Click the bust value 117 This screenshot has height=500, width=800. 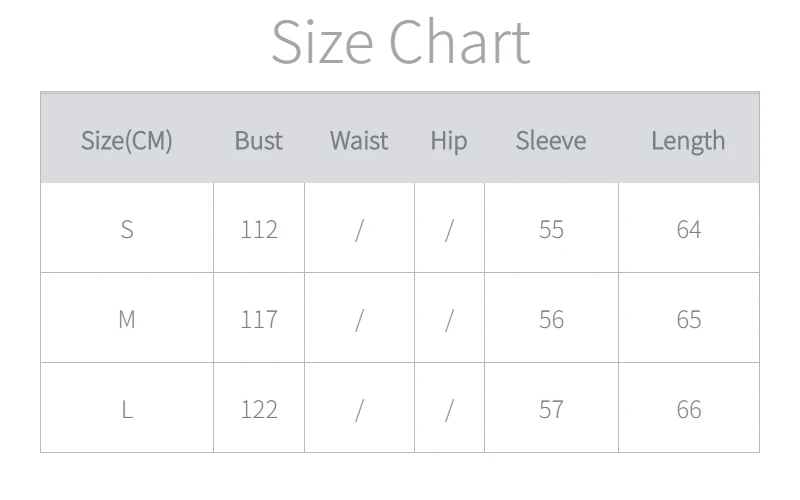tap(259, 319)
